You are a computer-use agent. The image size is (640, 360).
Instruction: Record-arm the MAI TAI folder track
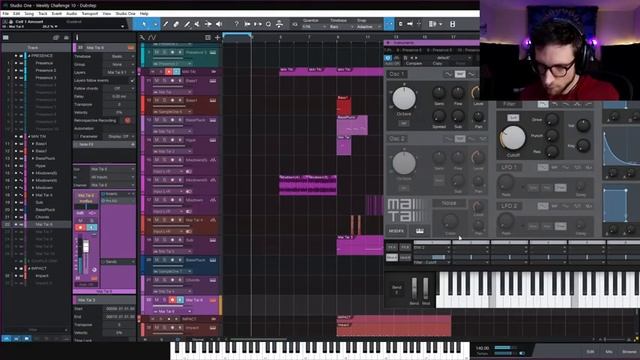pyautogui.click(x=169, y=72)
